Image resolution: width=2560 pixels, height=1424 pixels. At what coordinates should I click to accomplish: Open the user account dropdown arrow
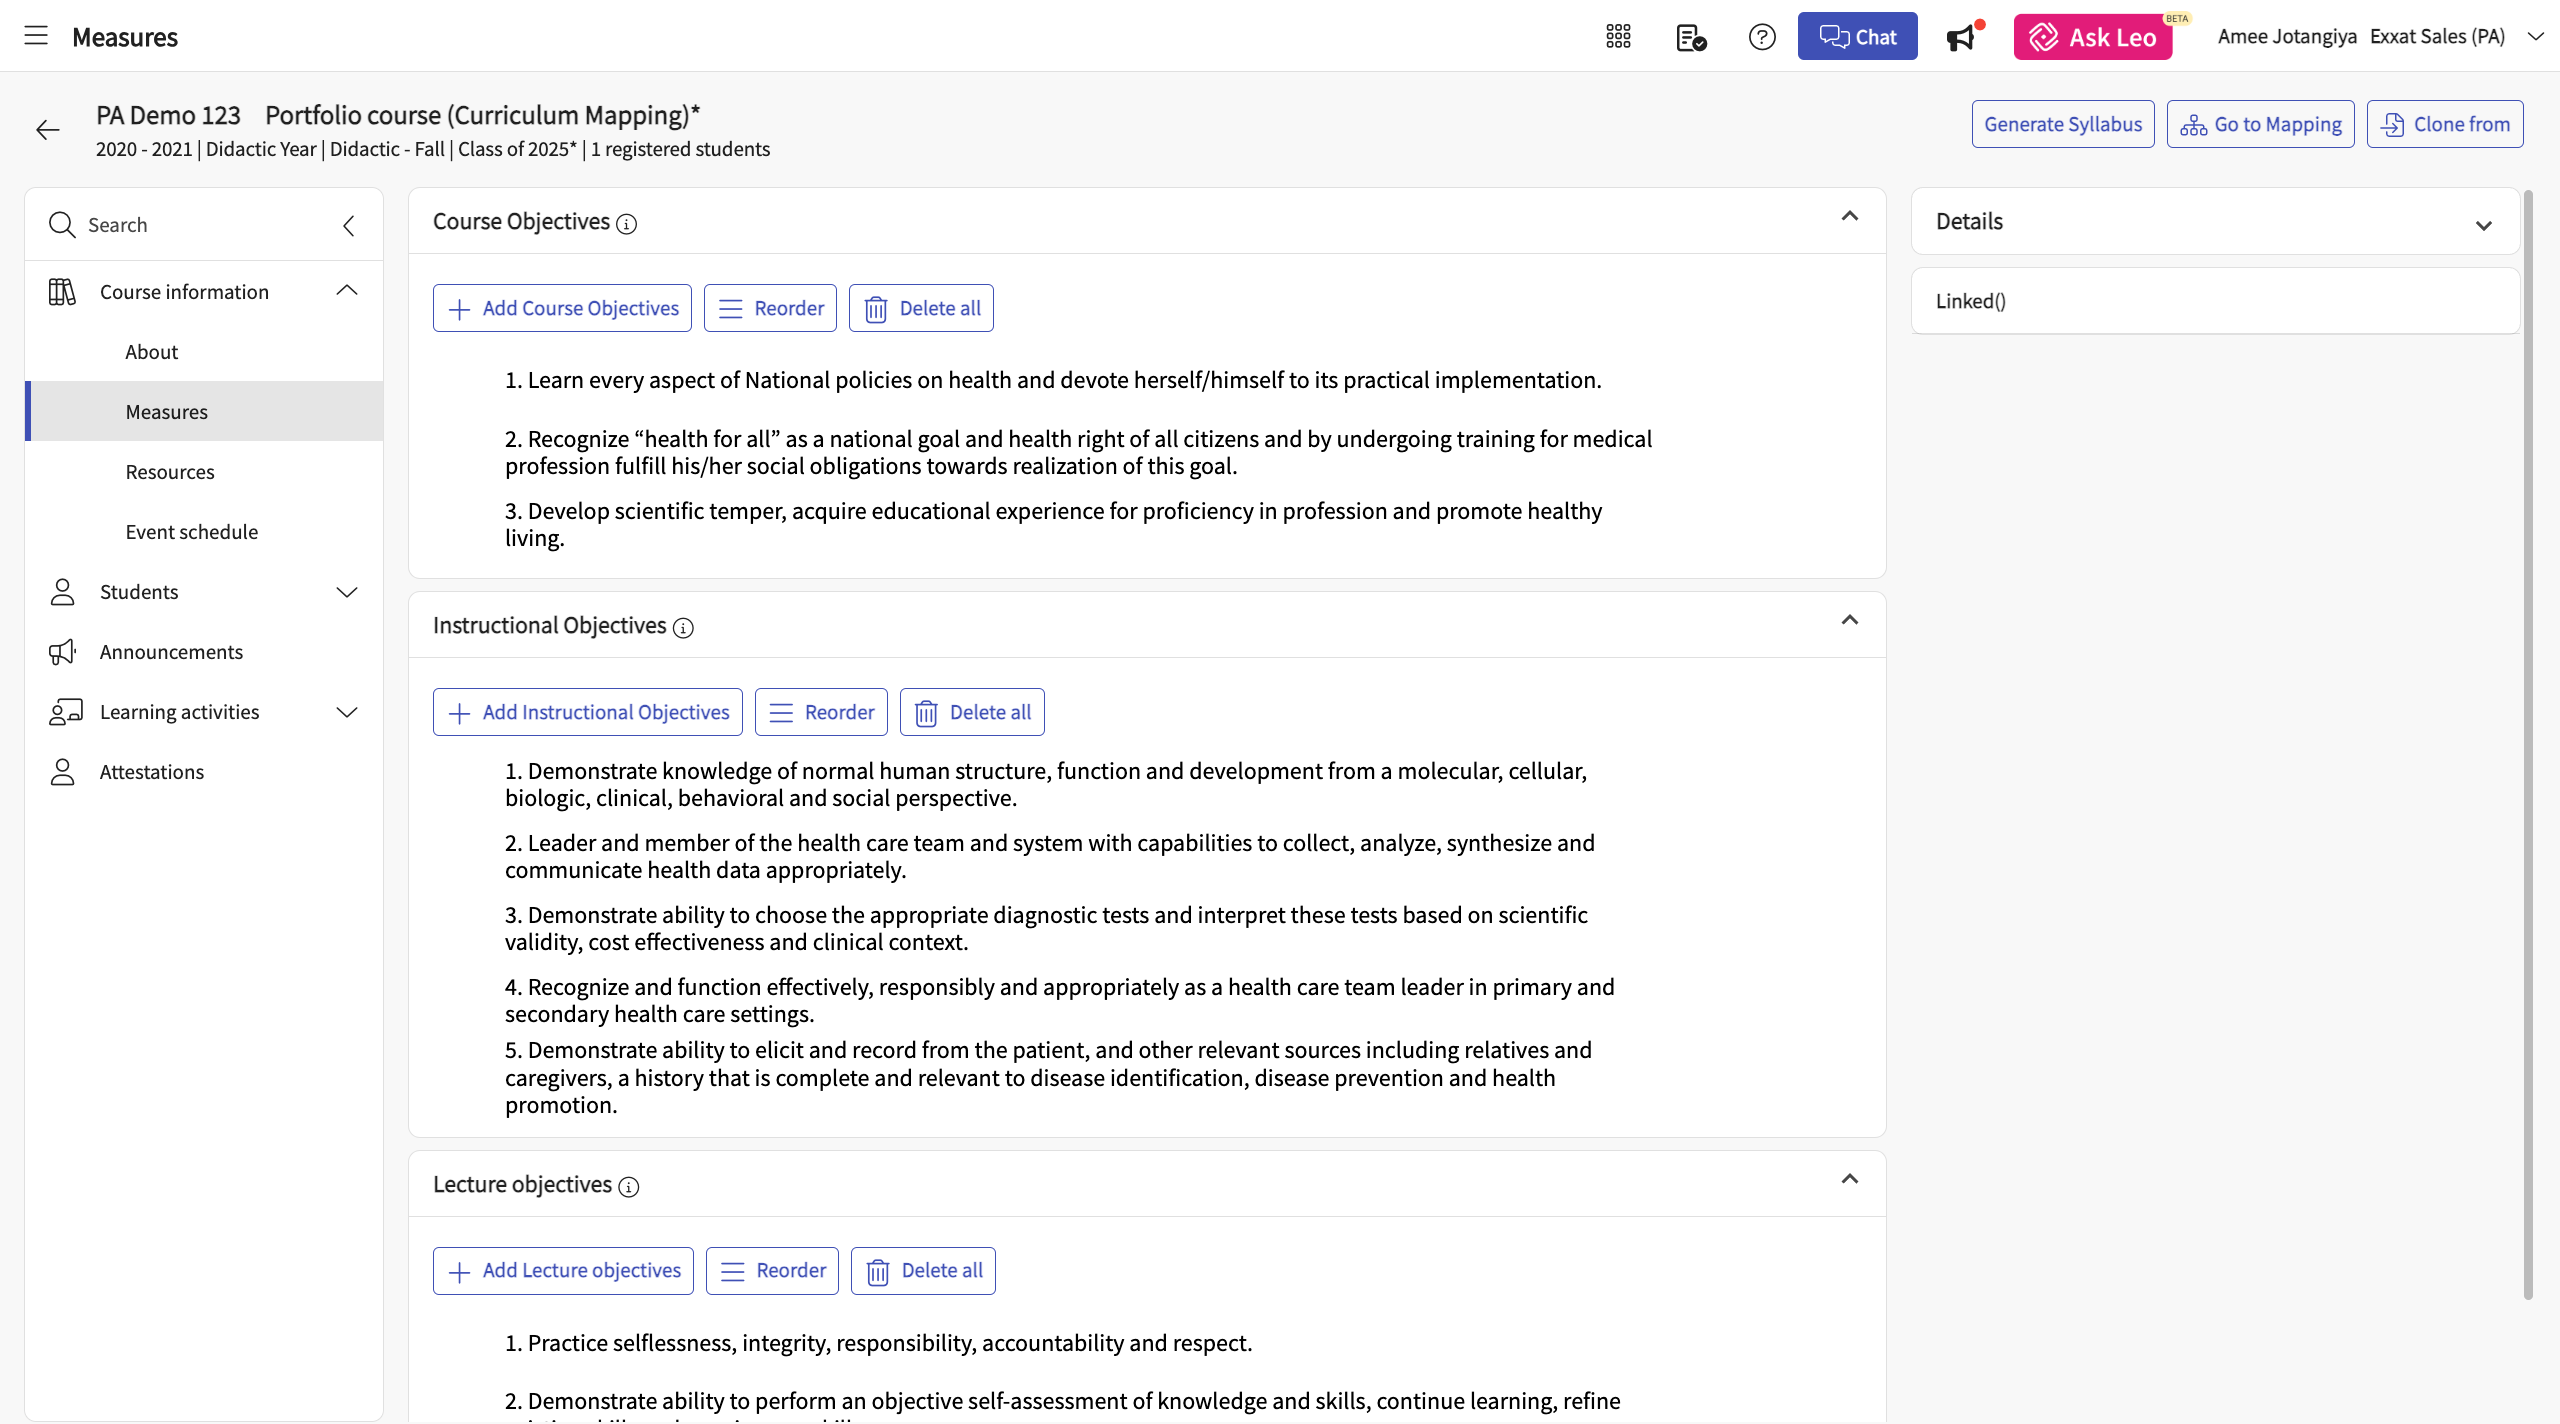click(x=2535, y=37)
